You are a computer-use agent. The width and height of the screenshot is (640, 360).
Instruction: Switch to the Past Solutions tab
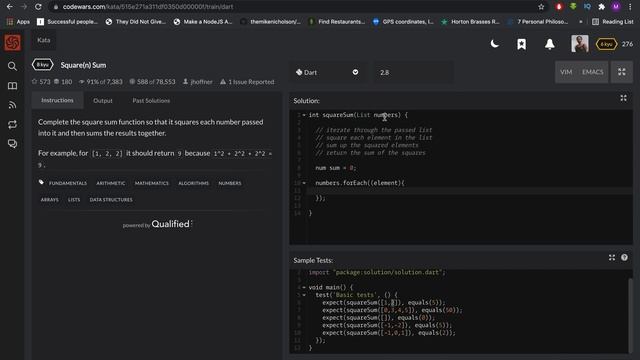pos(151,100)
